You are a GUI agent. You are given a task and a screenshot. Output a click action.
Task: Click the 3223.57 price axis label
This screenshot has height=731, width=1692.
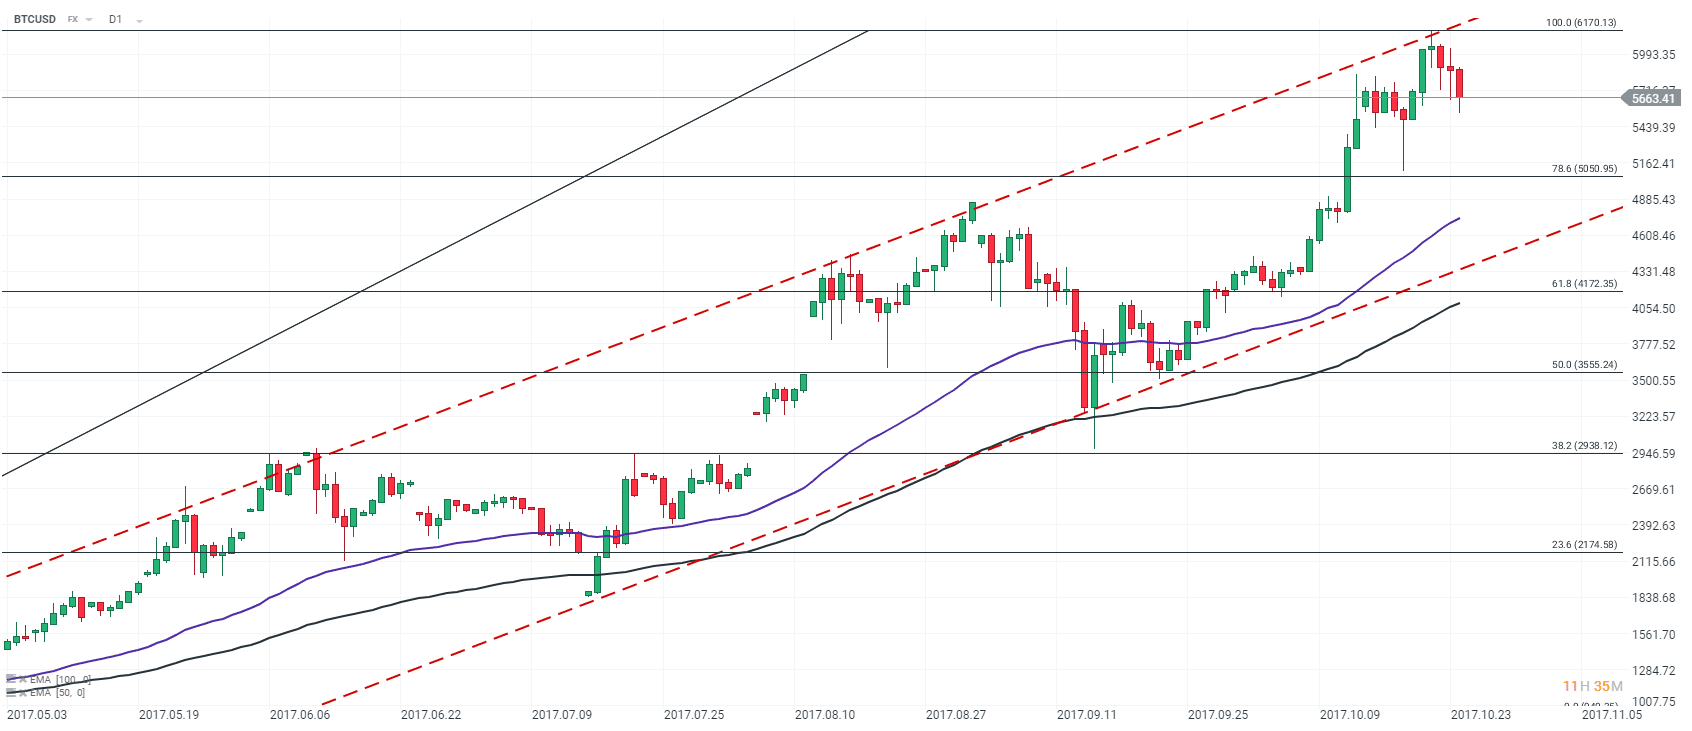click(1654, 417)
